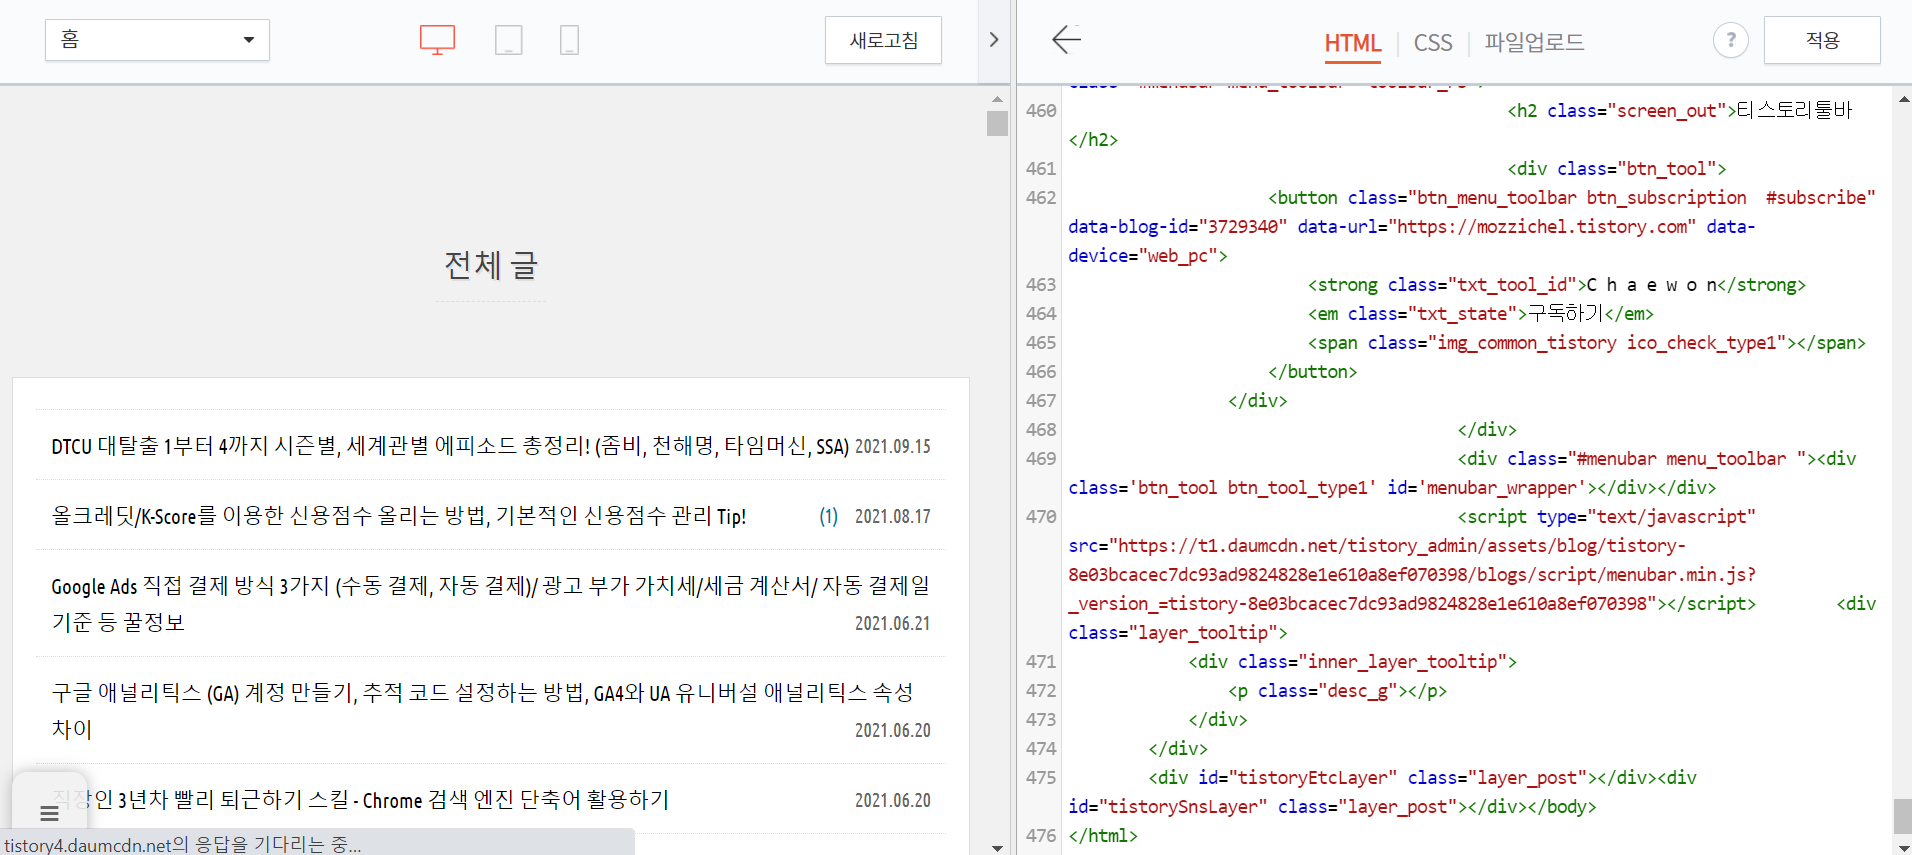Click "tistoryEtcLayer" id in code
This screenshot has width=1912, height=855.
point(1312,778)
